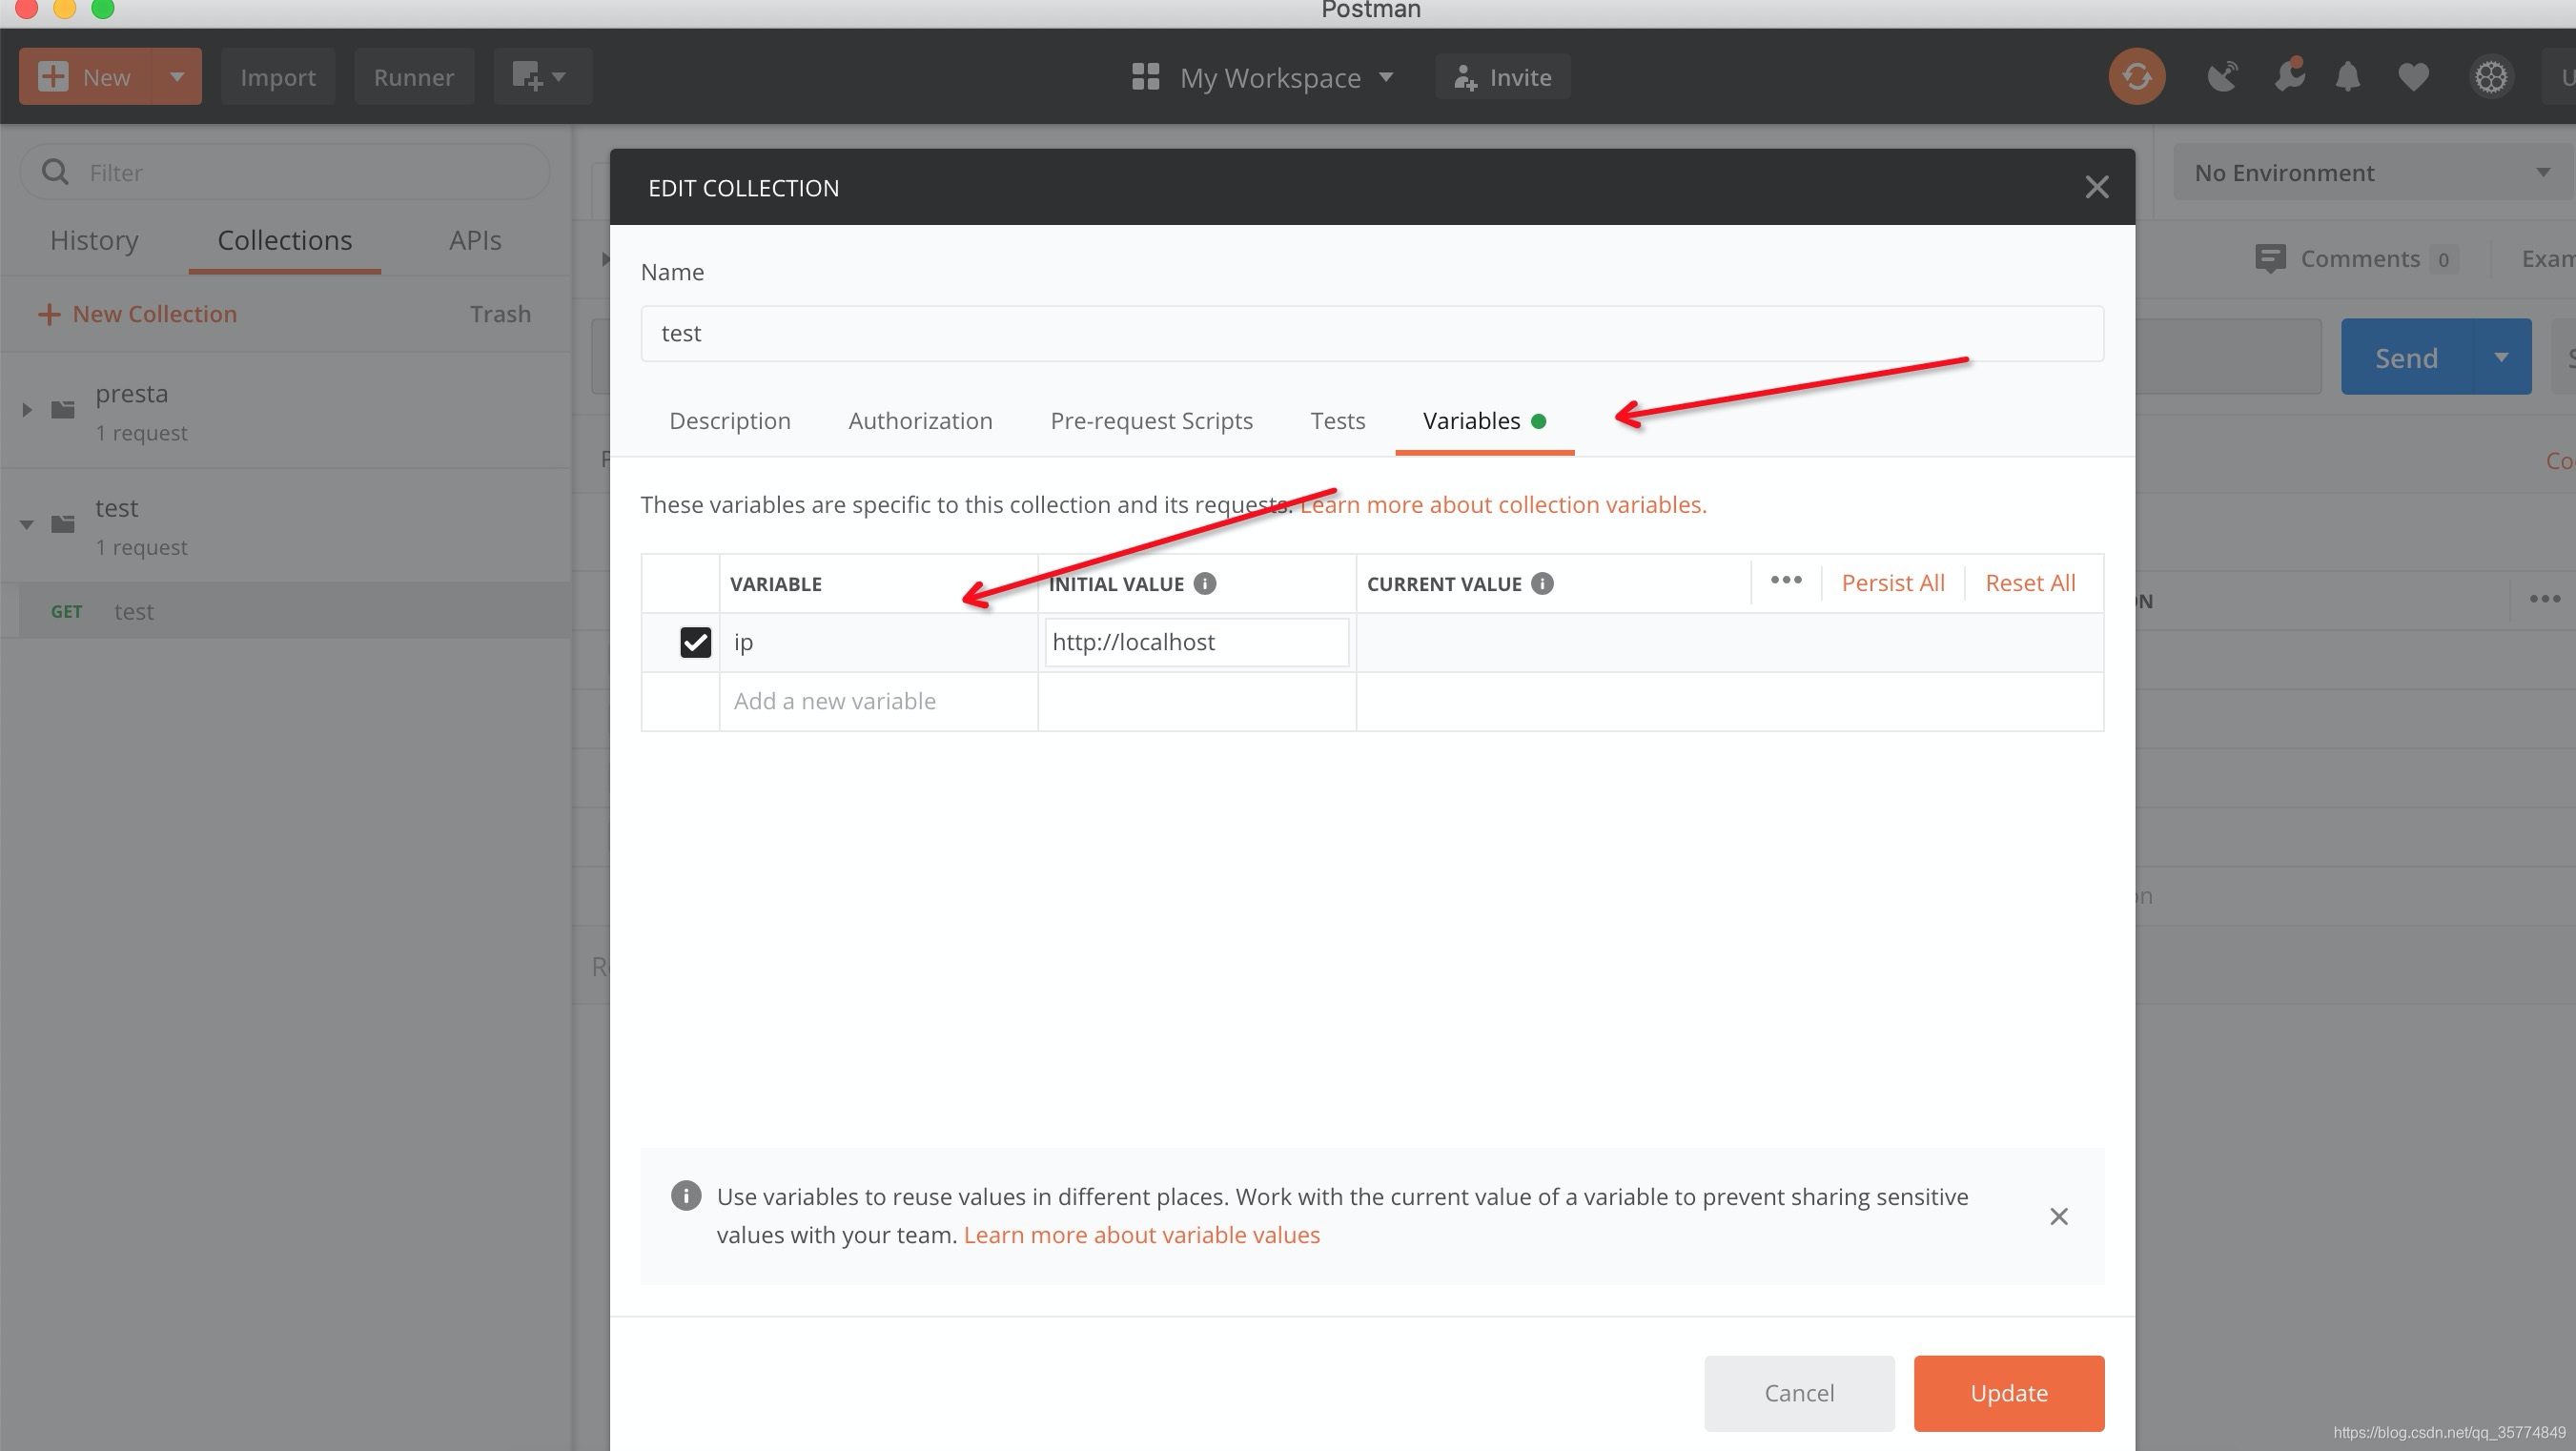Expand the presta collection folder
The height and width of the screenshot is (1451, 2576).
pos(27,410)
